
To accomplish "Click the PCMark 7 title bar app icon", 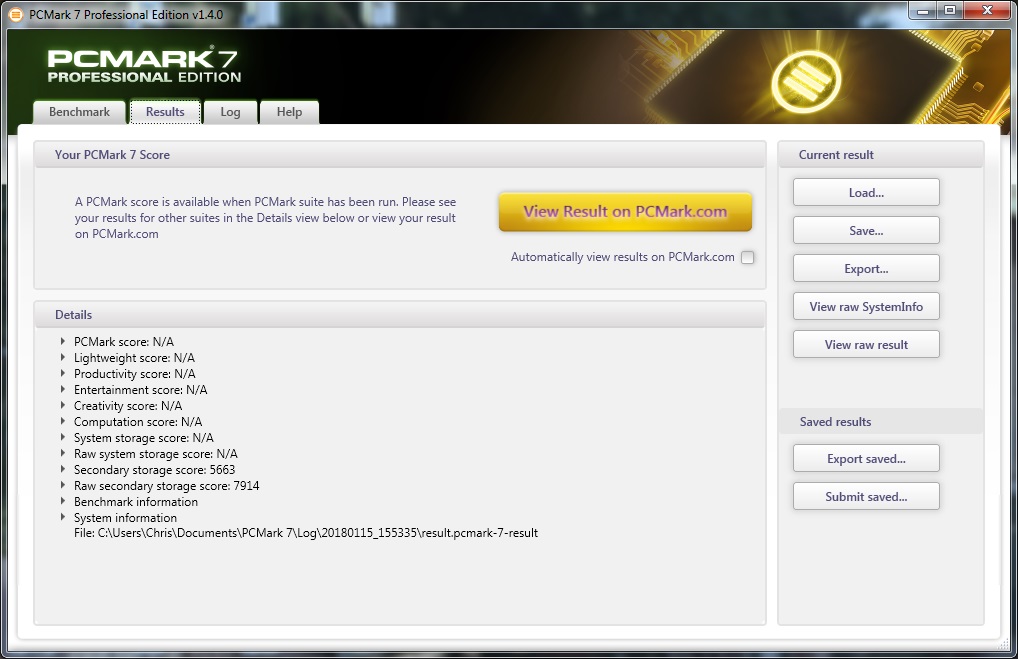I will [15, 14].
